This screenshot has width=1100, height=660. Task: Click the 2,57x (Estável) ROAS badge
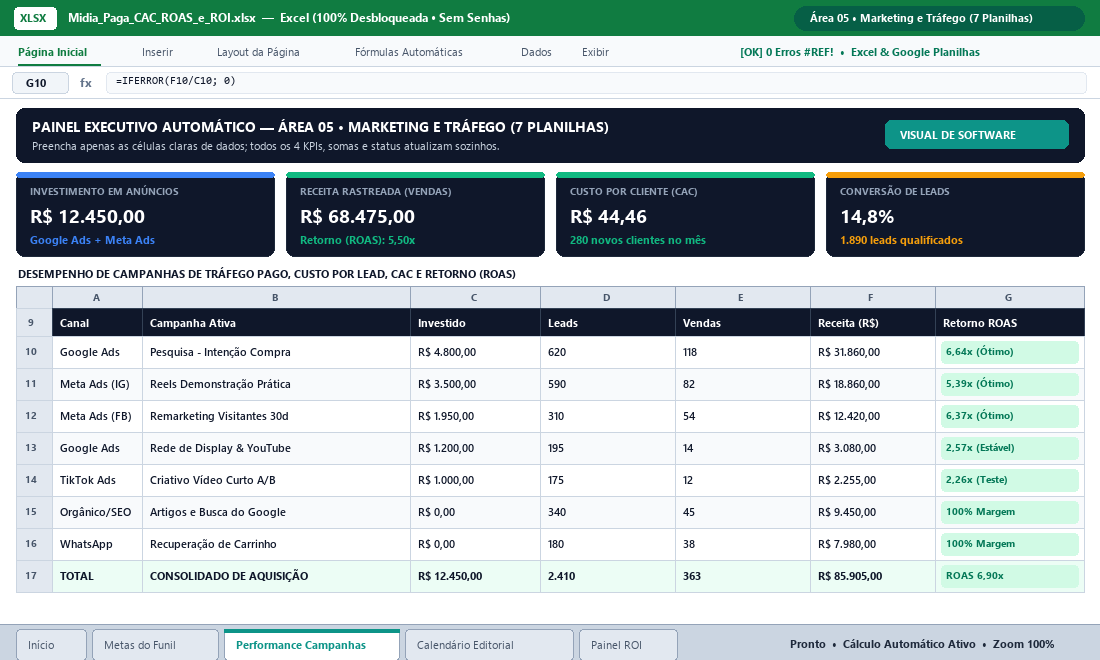pyautogui.click(x=1010, y=448)
